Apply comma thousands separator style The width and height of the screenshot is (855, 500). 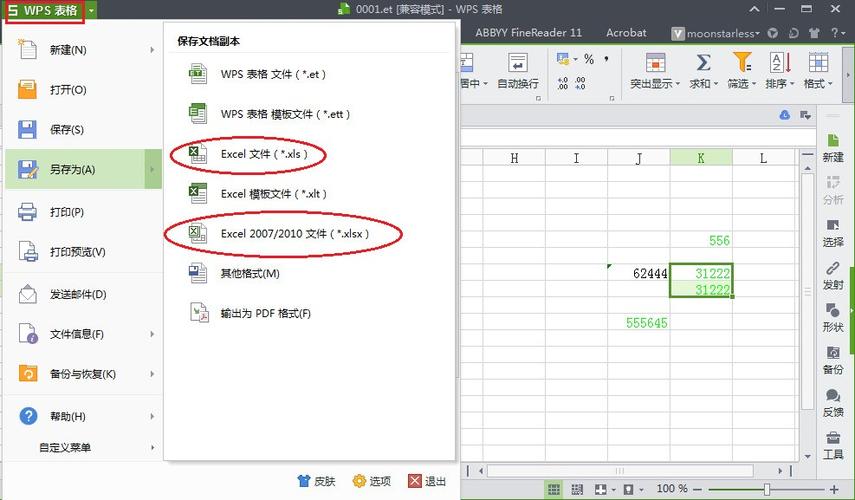click(606, 59)
